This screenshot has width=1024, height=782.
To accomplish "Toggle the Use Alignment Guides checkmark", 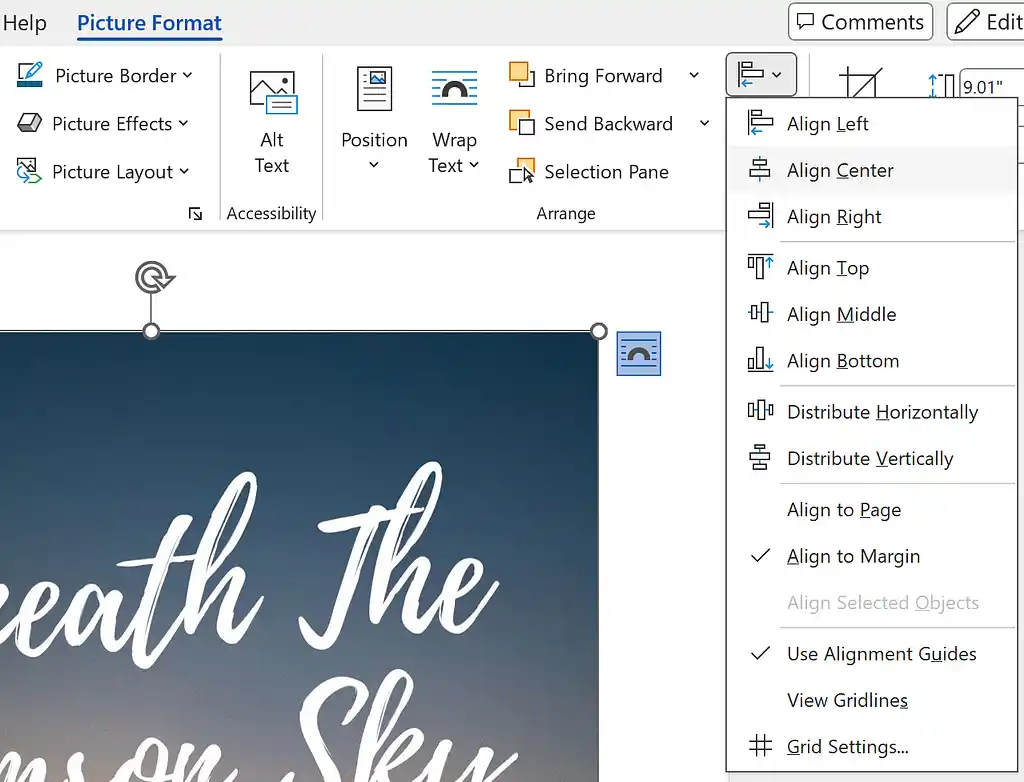I will (760, 653).
